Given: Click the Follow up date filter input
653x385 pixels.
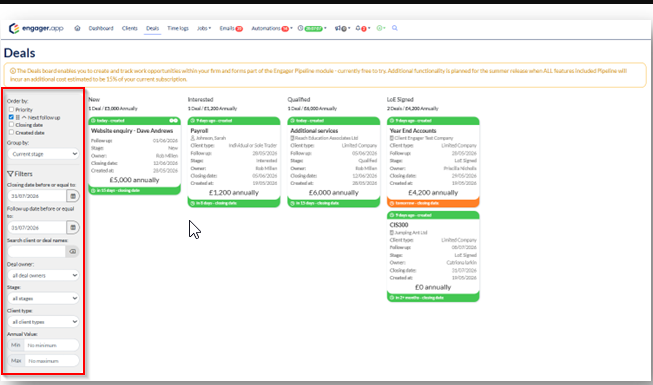Looking at the screenshot, I should [37, 228].
